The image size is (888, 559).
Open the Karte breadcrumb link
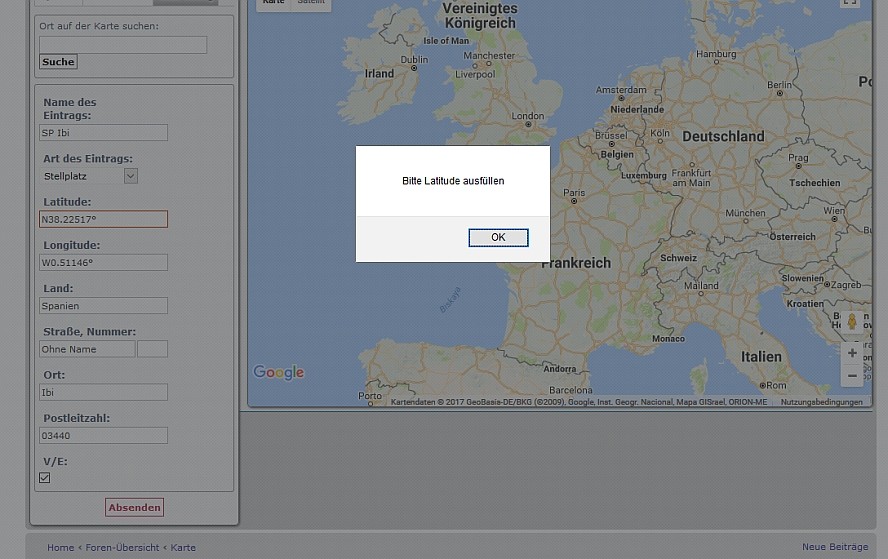pos(183,548)
